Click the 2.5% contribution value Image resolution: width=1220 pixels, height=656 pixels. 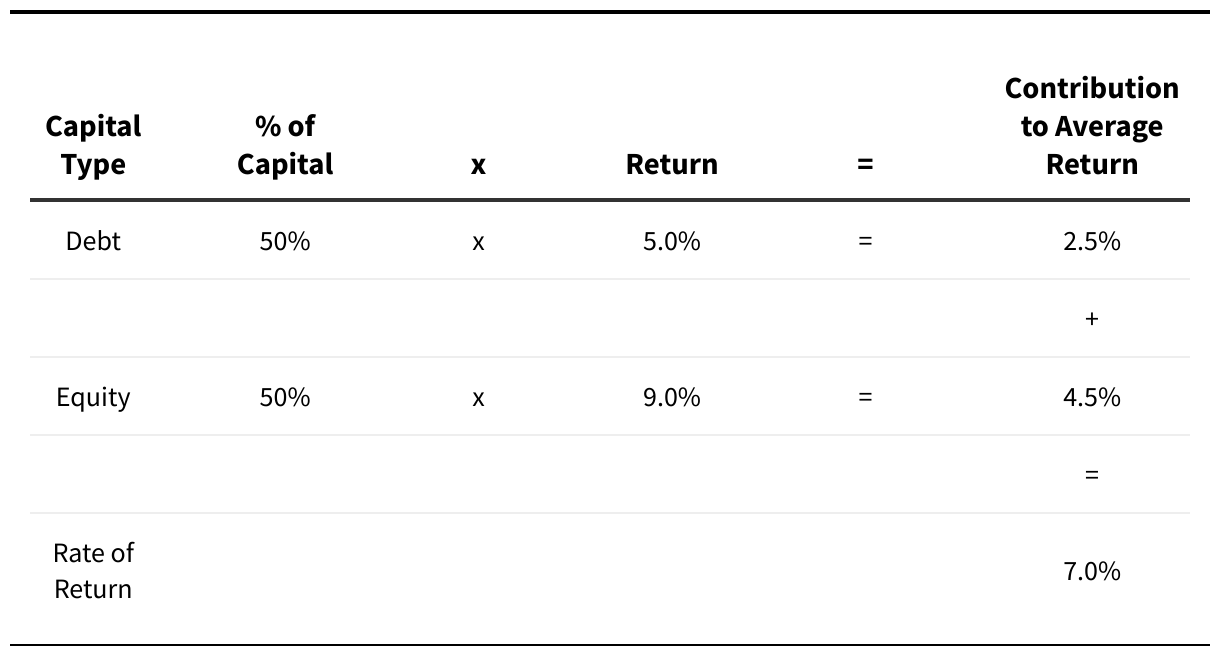[x=1092, y=241]
